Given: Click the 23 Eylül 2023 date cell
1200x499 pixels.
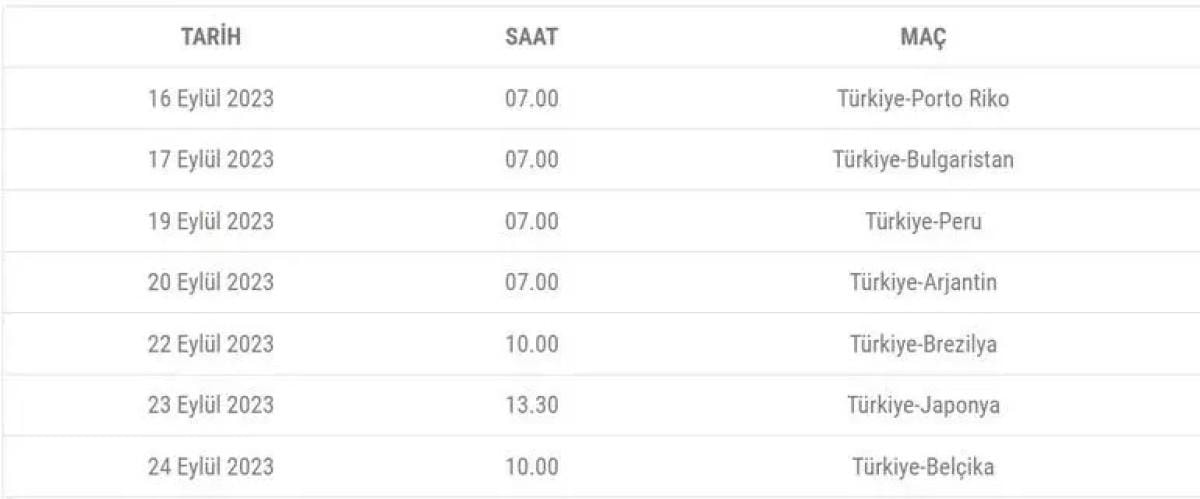Looking at the screenshot, I should (x=211, y=405).
